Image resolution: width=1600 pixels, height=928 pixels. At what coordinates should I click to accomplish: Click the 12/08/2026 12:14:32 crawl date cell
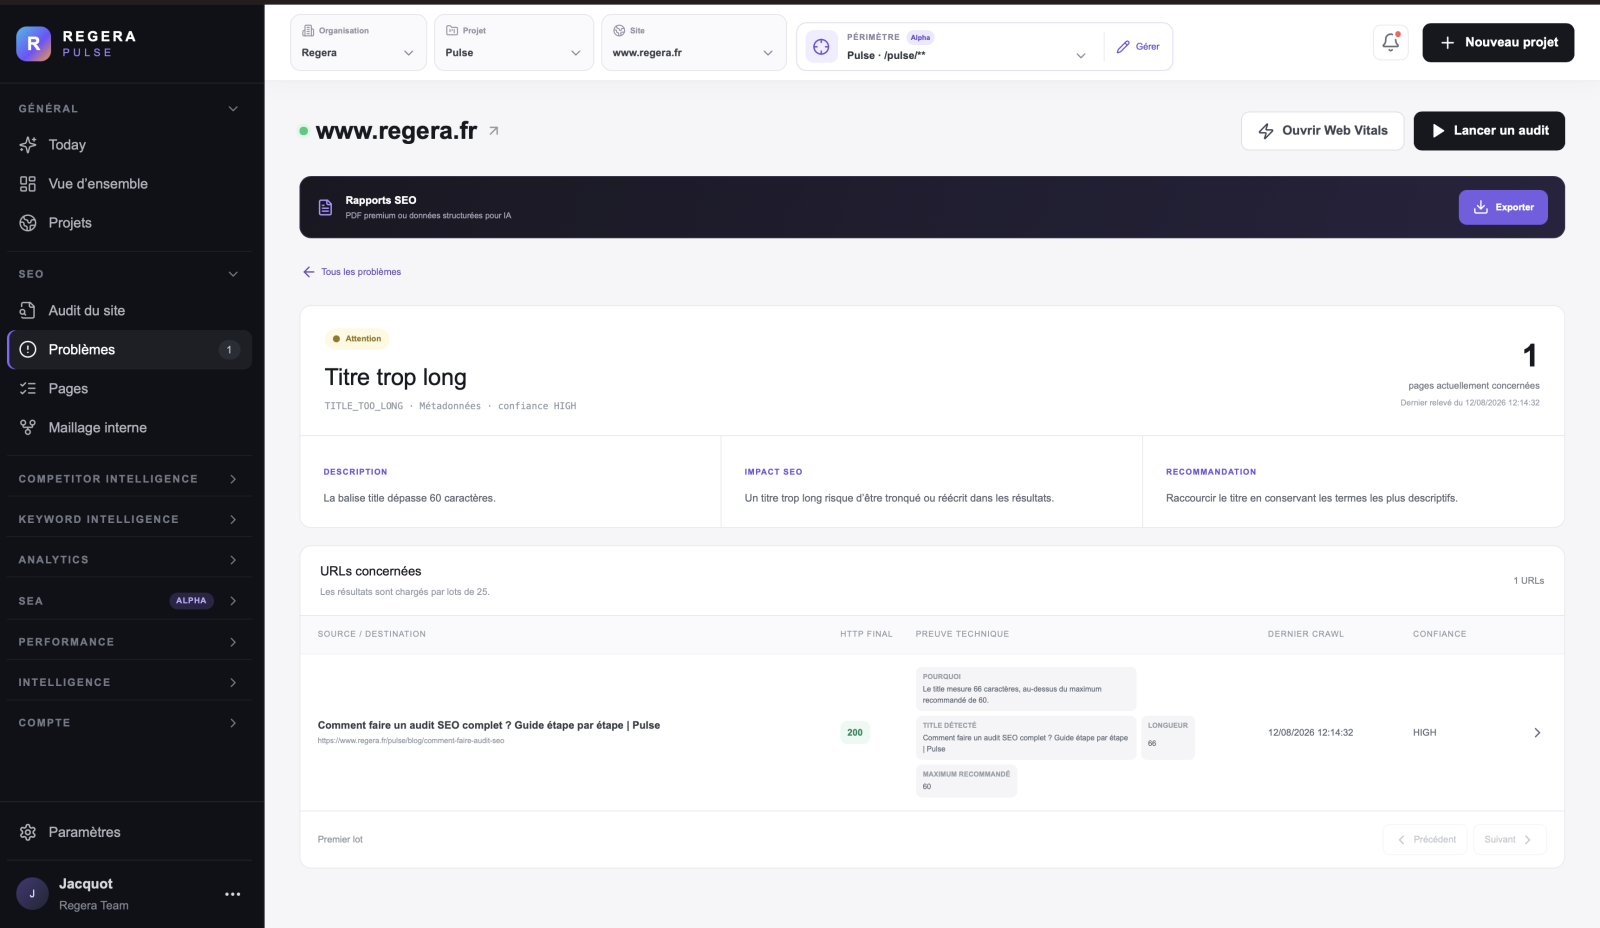[x=1310, y=733]
